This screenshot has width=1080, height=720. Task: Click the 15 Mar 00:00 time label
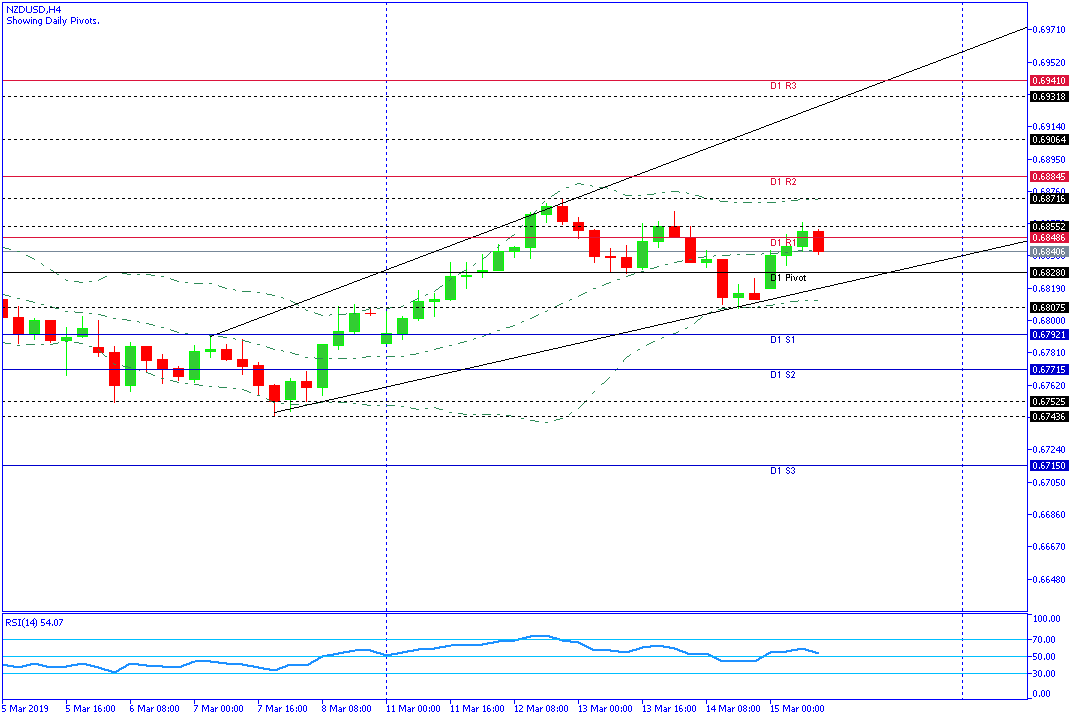[797, 708]
